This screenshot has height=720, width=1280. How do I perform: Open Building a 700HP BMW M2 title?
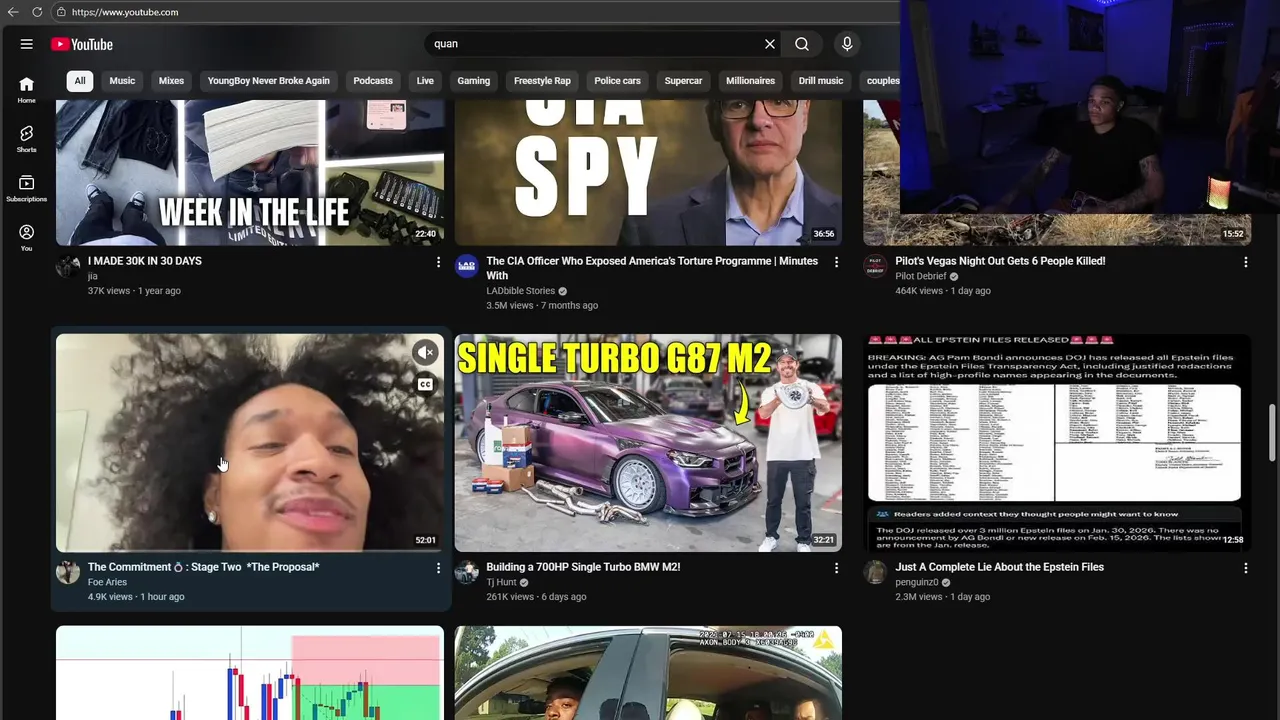point(583,567)
